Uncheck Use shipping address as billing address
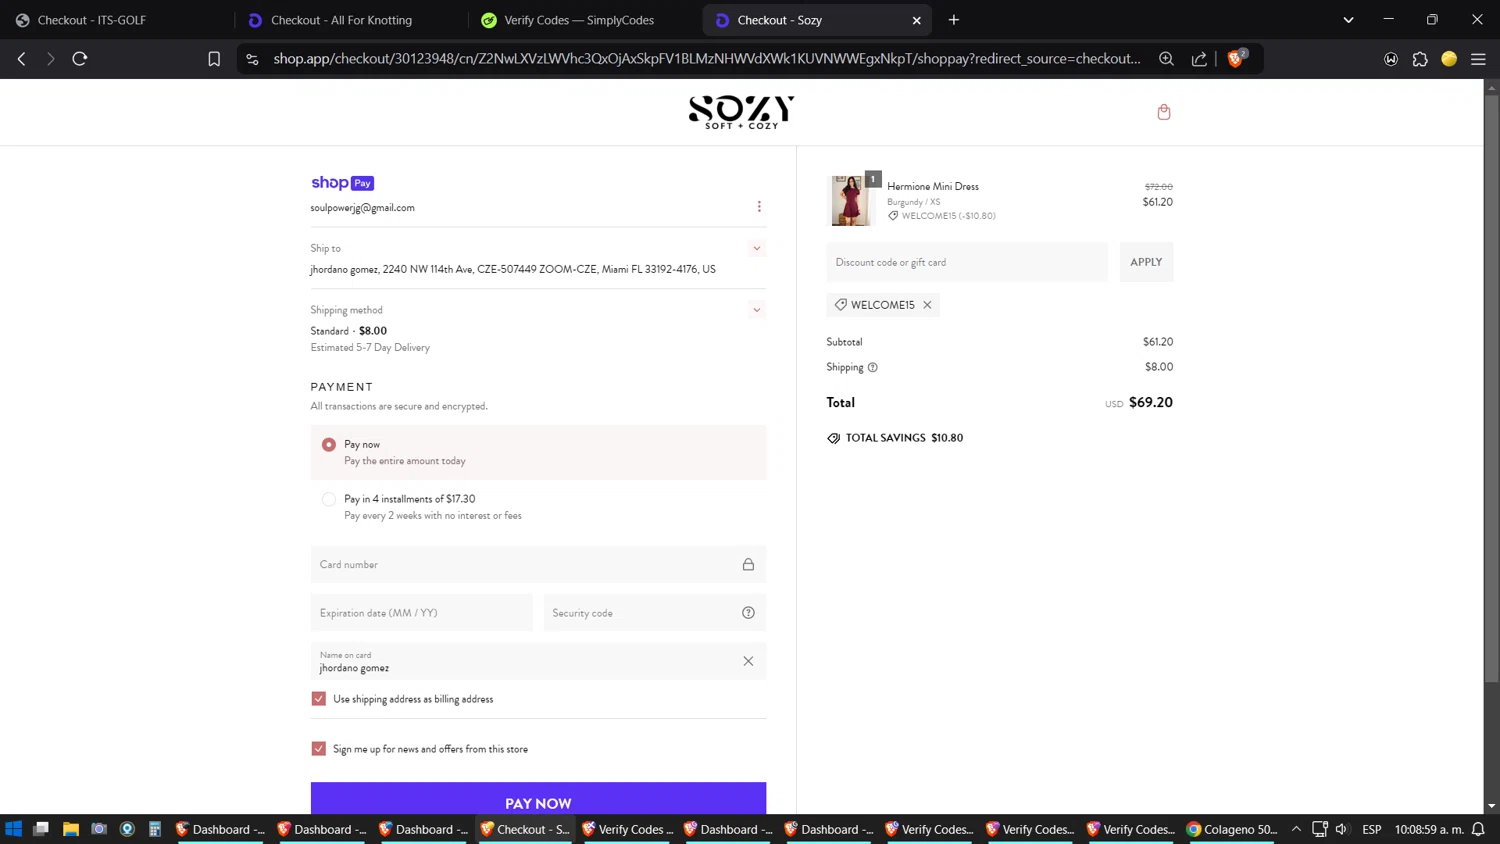This screenshot has width=1500, height=844. pos(319,699)
